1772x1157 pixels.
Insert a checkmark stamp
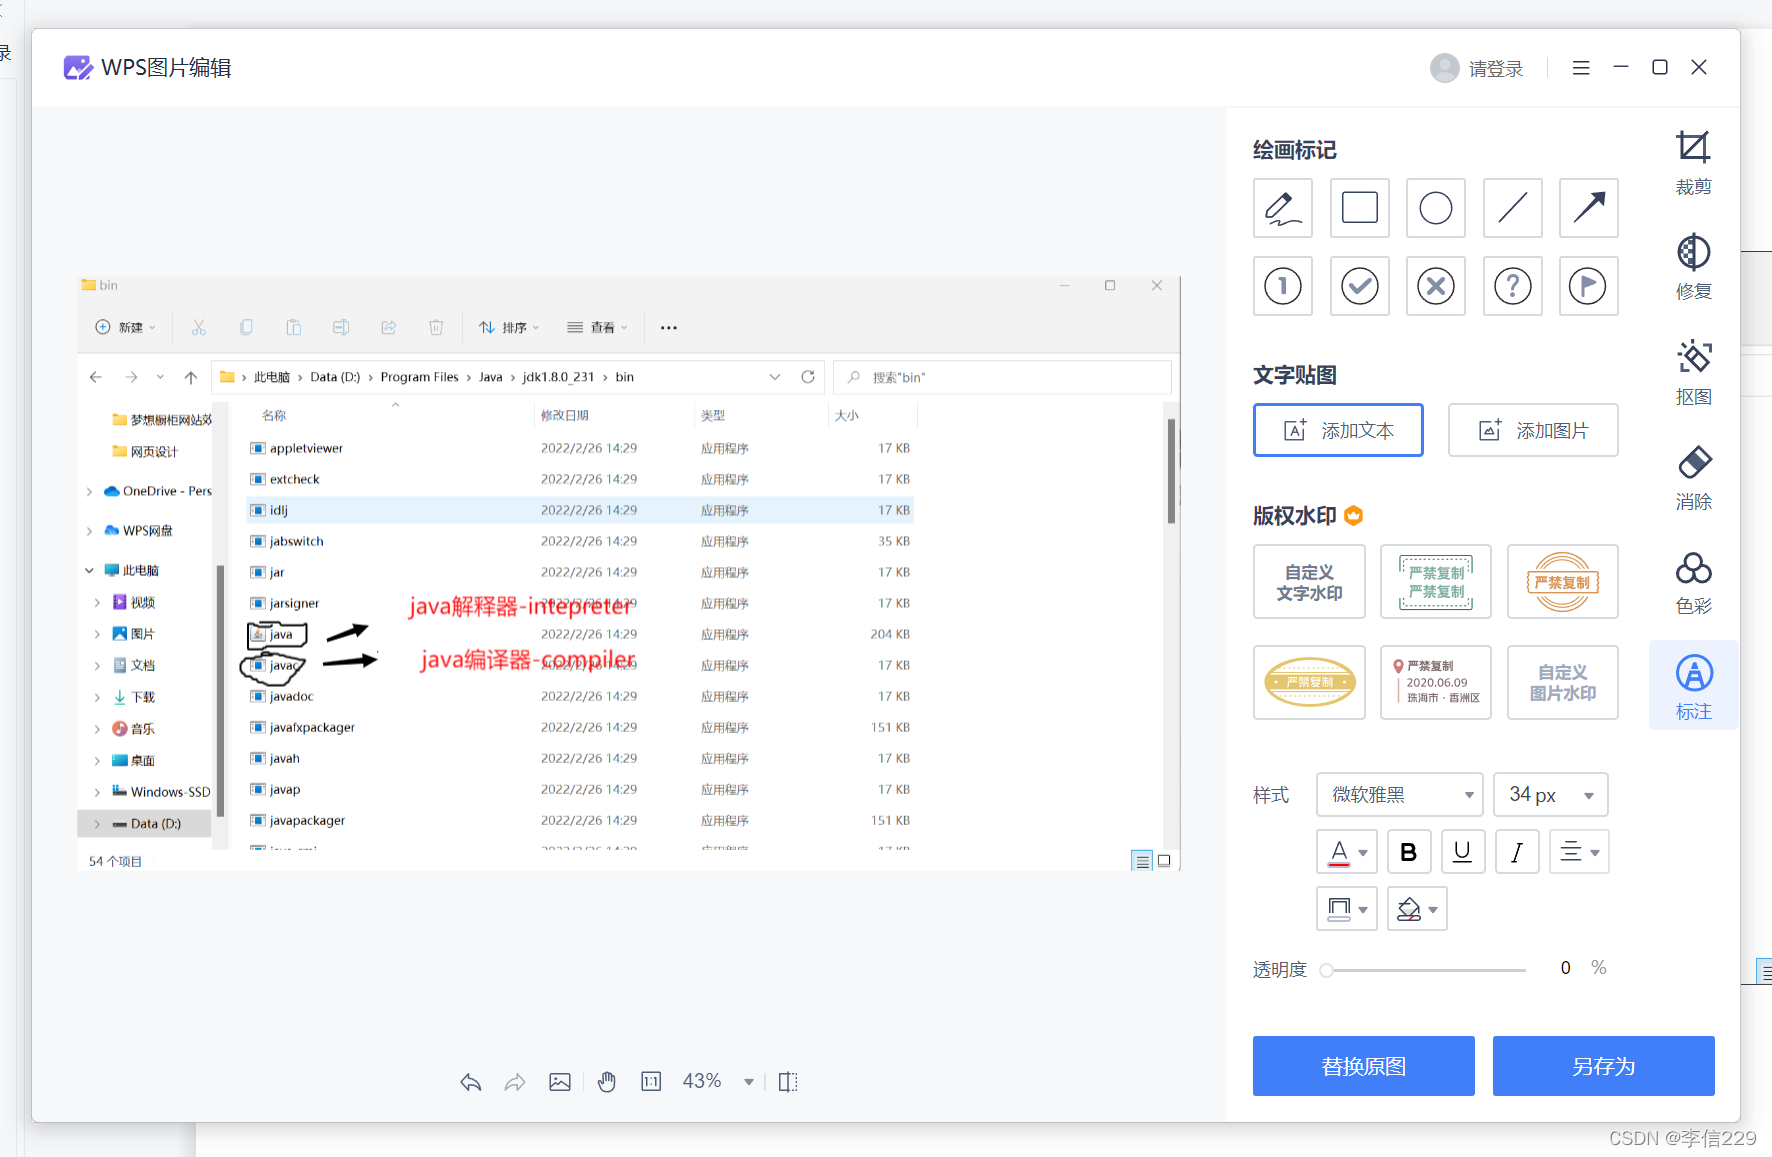pos(1359,286)
